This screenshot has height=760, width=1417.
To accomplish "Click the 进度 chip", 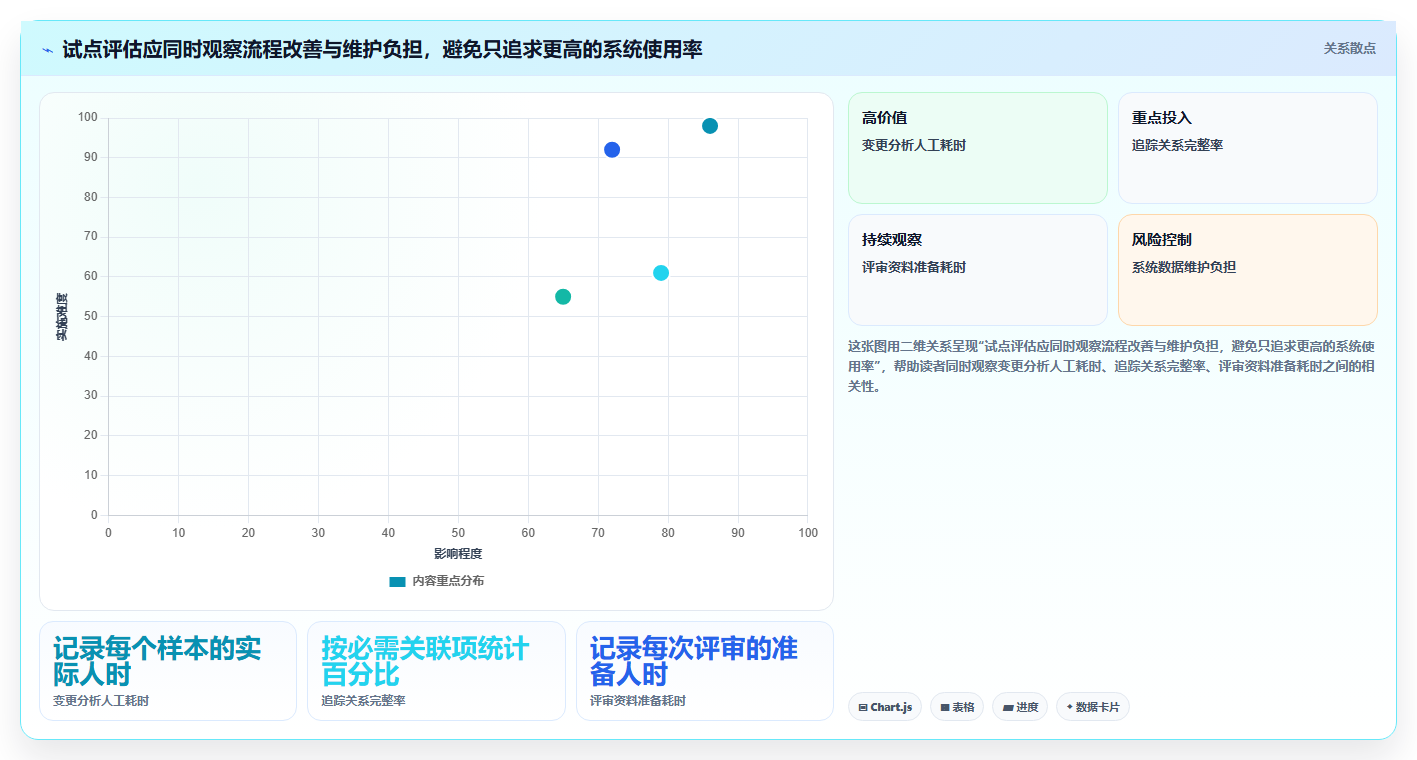I will 1020,707.
